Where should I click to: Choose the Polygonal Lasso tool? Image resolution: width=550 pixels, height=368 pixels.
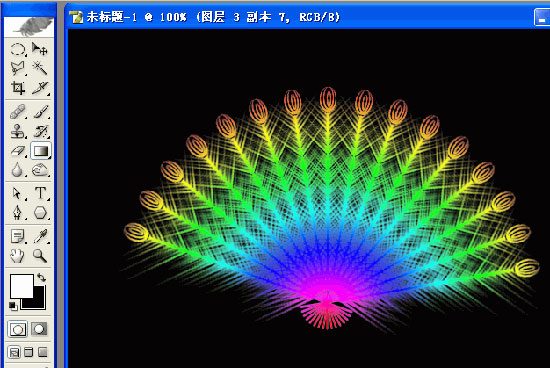point(18,68)
